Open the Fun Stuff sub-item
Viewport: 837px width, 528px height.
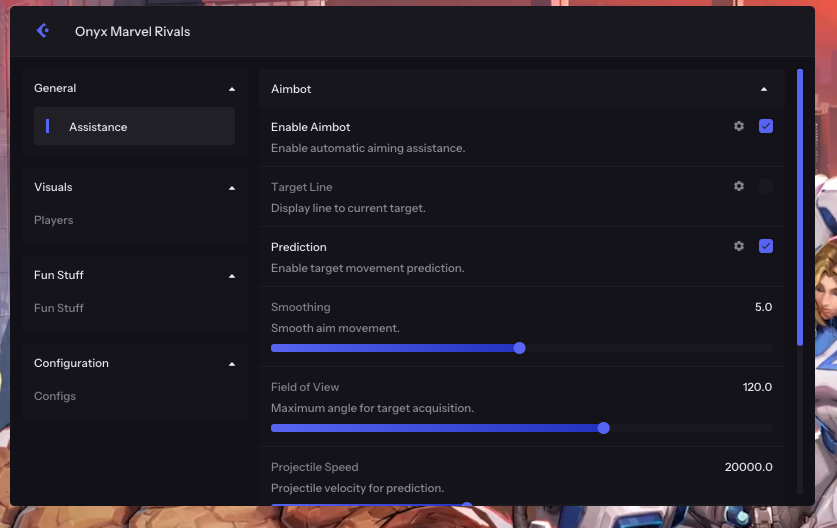[x=59, y=308]
